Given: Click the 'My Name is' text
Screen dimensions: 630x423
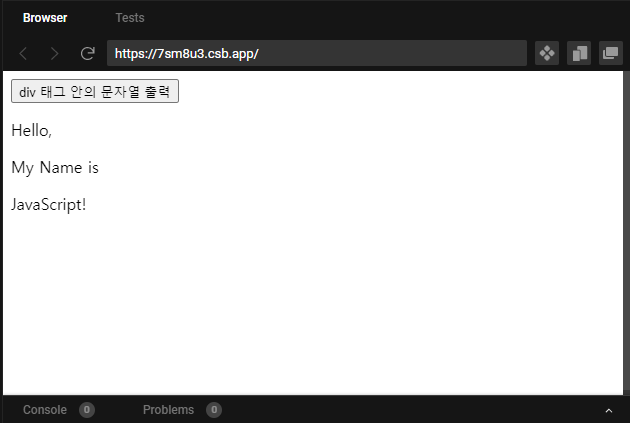Looking at the screenshot, I should click(x=55, y=168).
